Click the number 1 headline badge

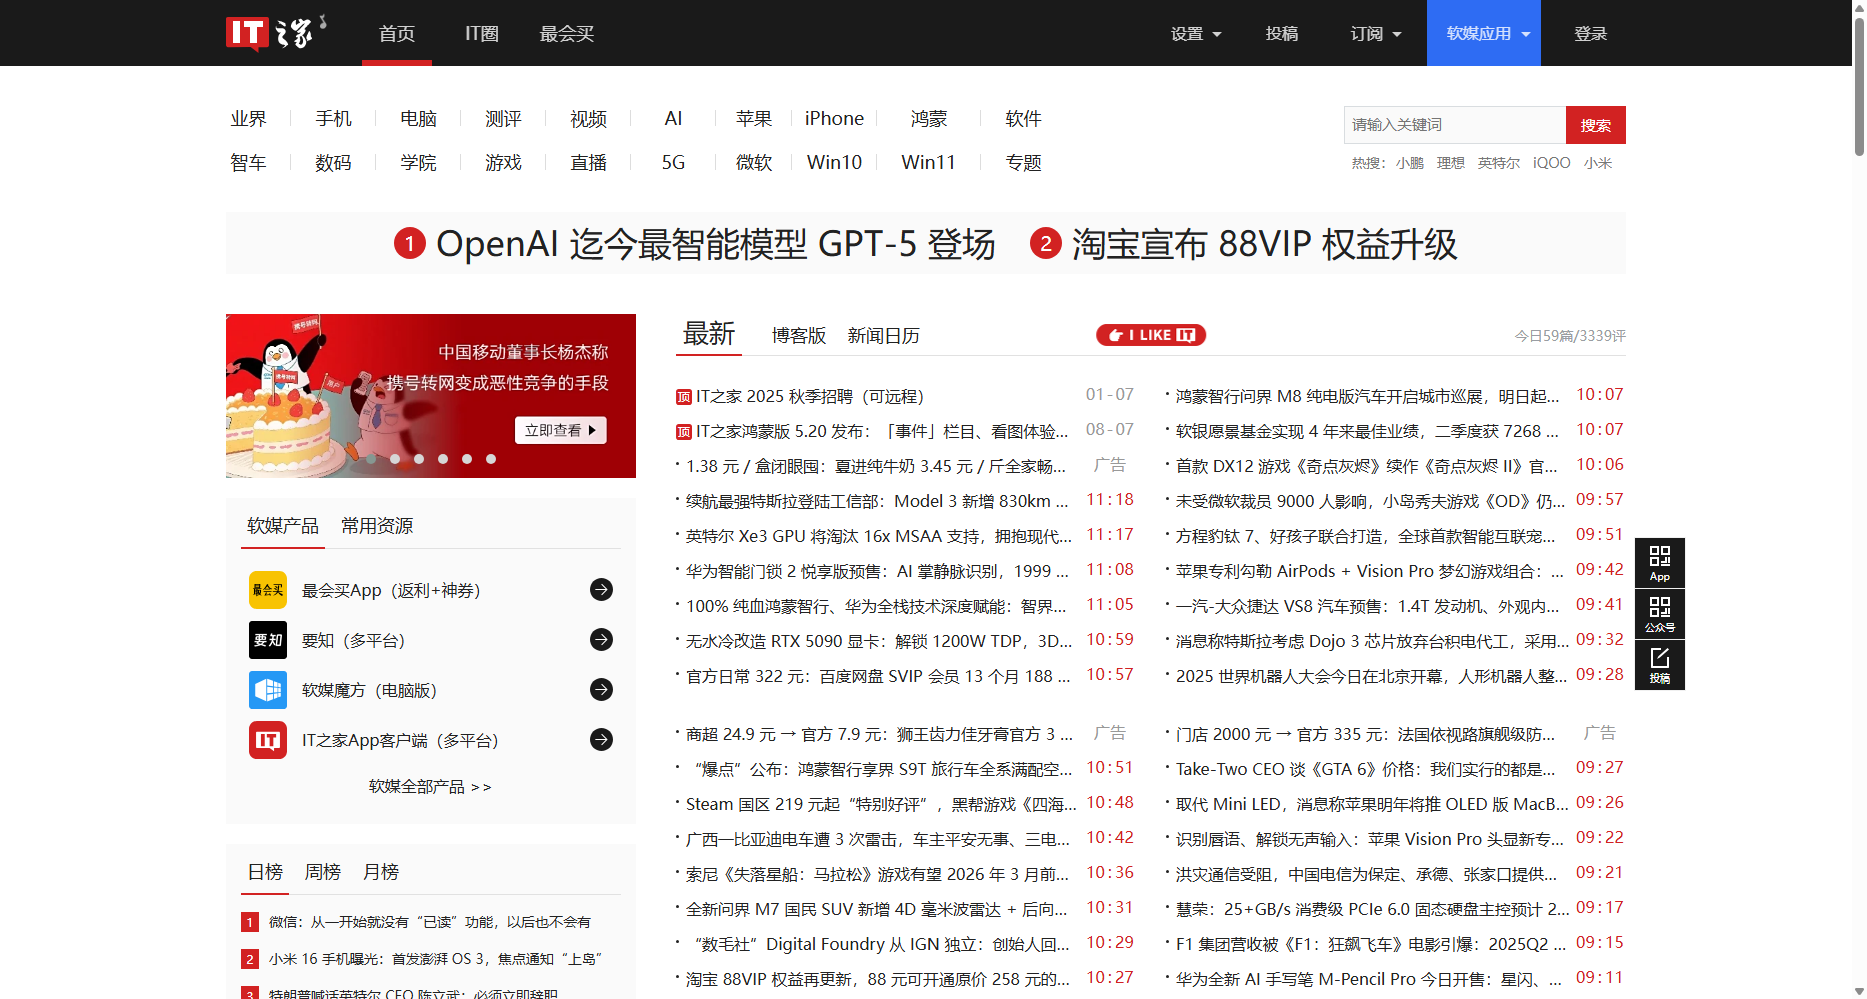click(x=410, y=243)
